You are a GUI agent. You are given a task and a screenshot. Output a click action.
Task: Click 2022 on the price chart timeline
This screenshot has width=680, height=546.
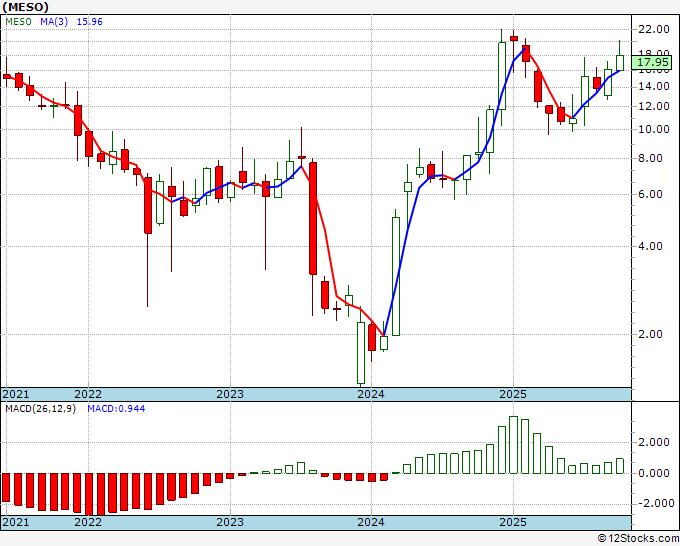88,394
